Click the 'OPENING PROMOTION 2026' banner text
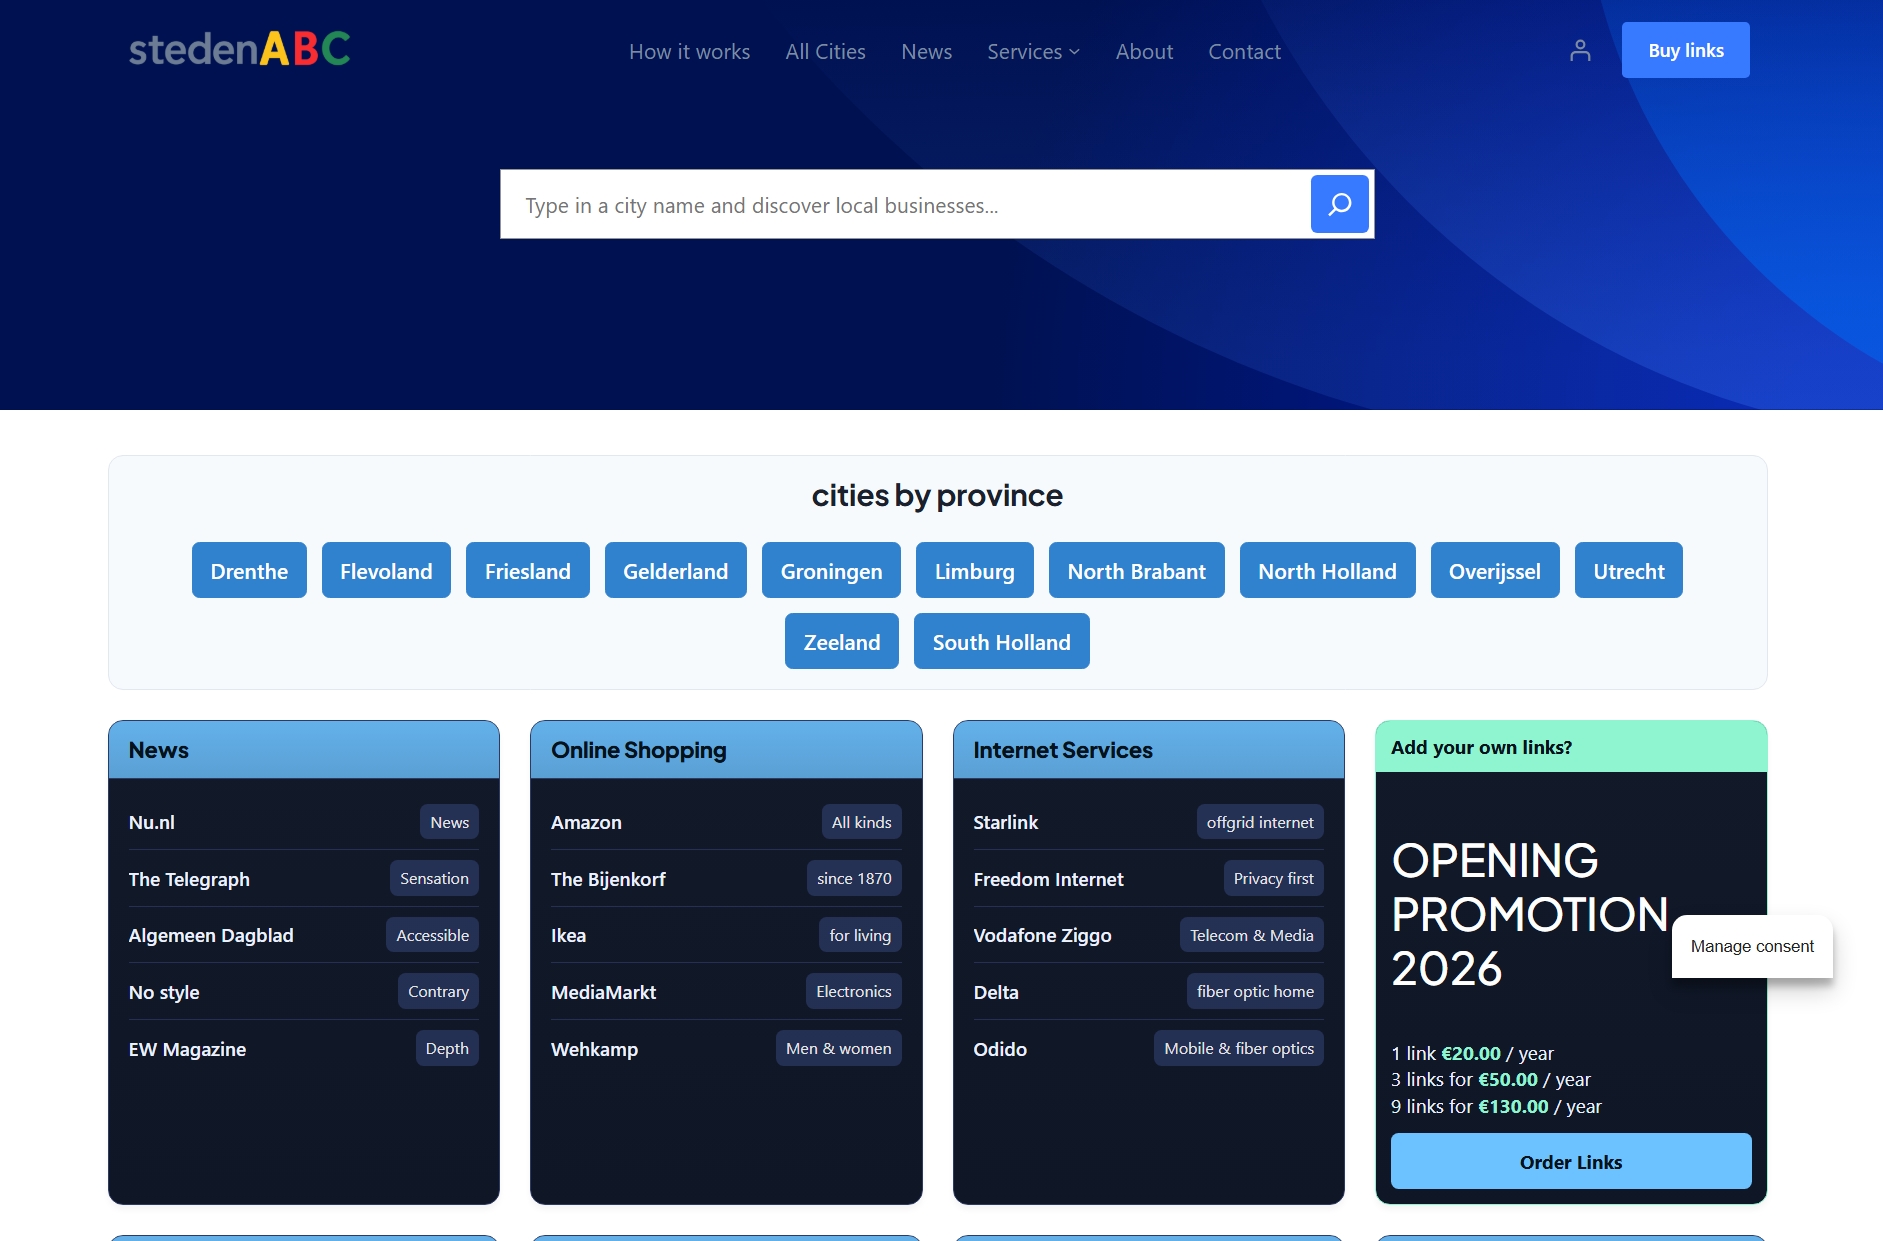The height and width of the screenshot is (1241, 1883). click(1530, 914)
